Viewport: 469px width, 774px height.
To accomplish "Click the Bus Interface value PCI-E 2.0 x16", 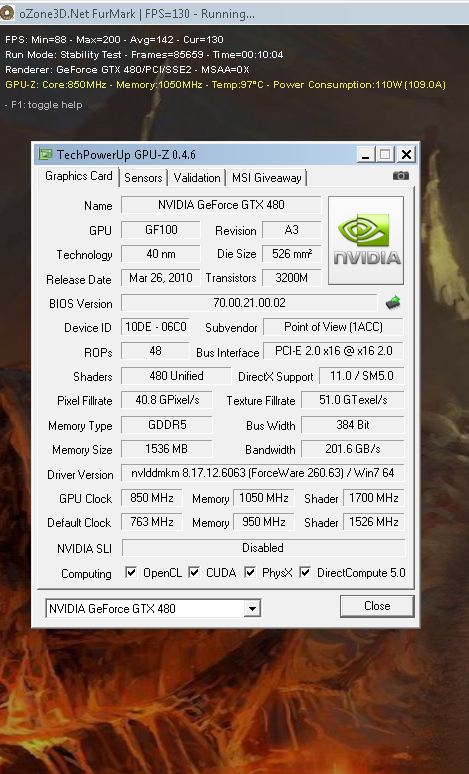I will pyautogui.click(x=334, y=351).
